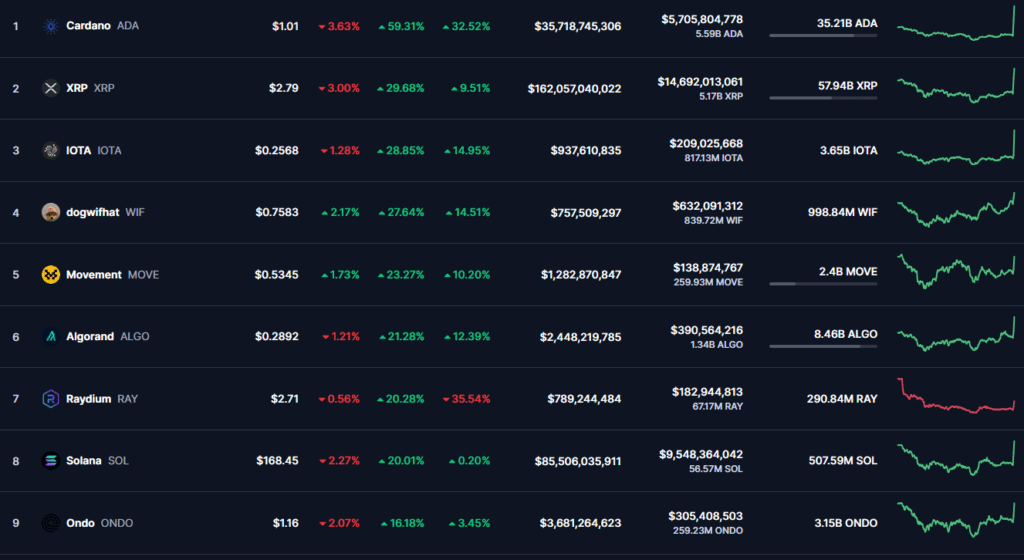This screenshot has width=1024, height=560.
Task: Click Raydium market cap $789,244,484
Action: pyautogui.click(x=584, y=399)
